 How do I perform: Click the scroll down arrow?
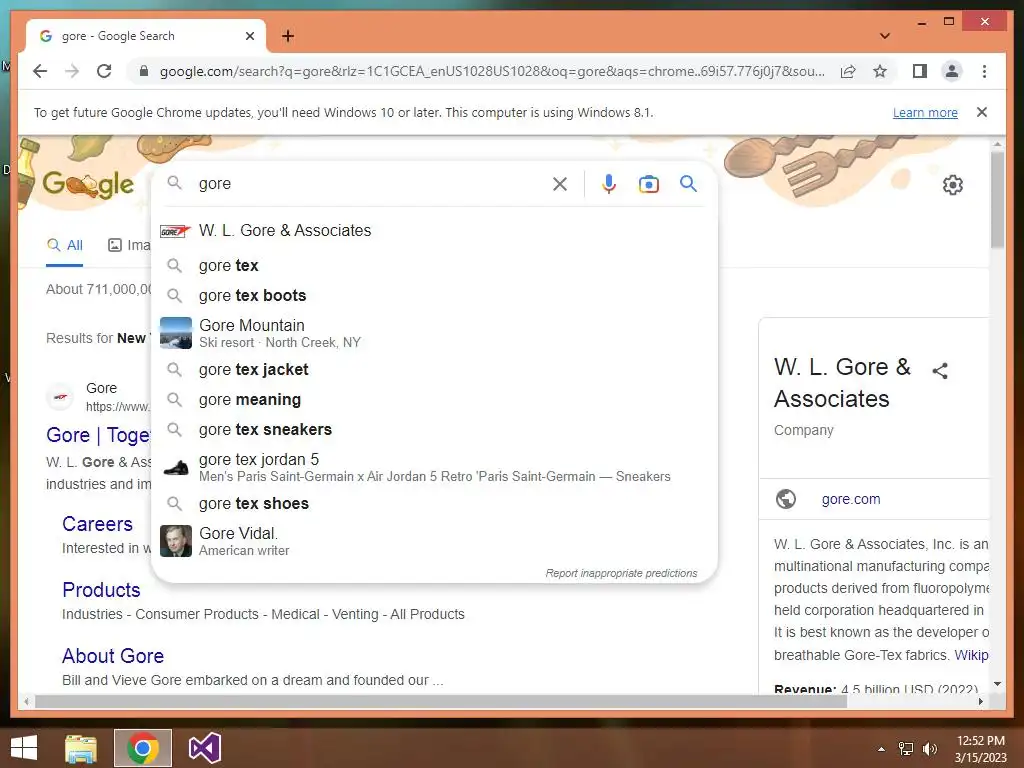pyautogui.click(x=997, y=684)
